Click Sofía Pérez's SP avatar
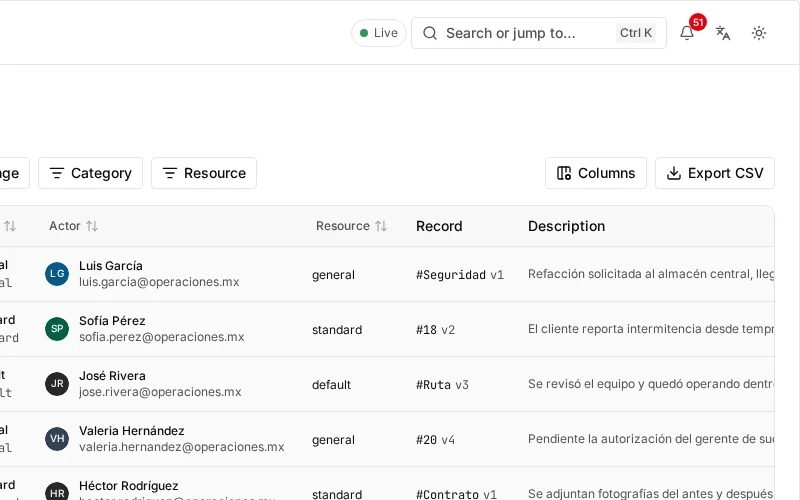This screenshot has width=800, height=500. [x=57, y=329]
